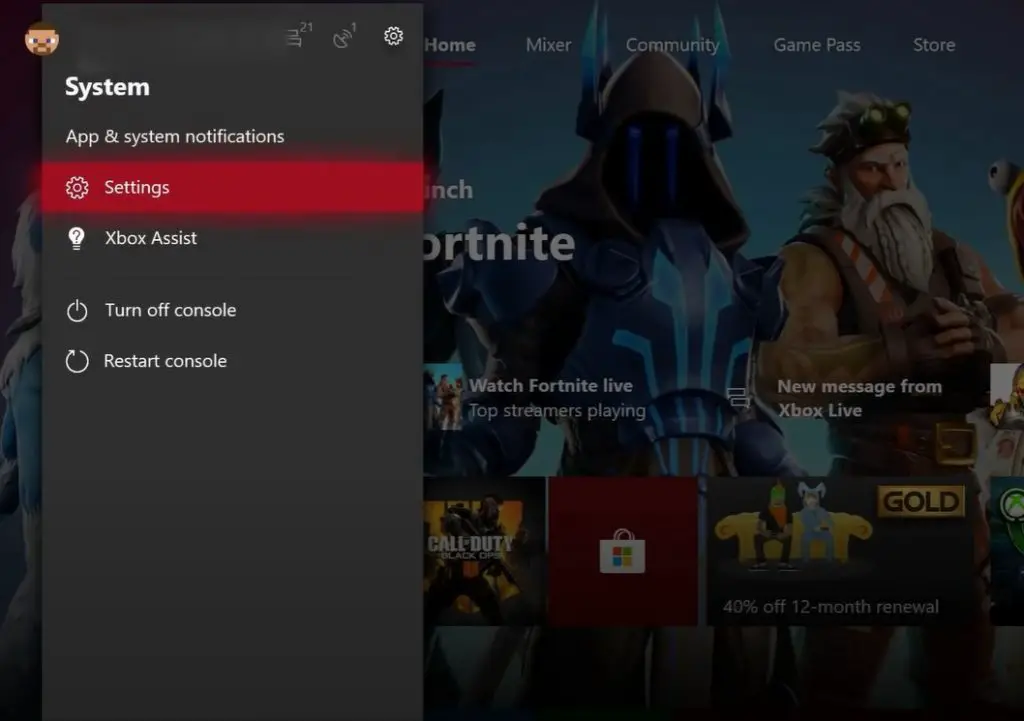
Task: Click the power icon for Turn off console
Action: point(77,310)
